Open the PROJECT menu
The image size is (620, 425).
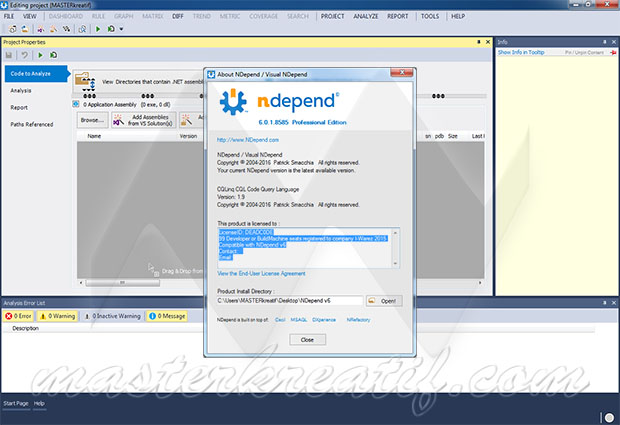point(333,16)
